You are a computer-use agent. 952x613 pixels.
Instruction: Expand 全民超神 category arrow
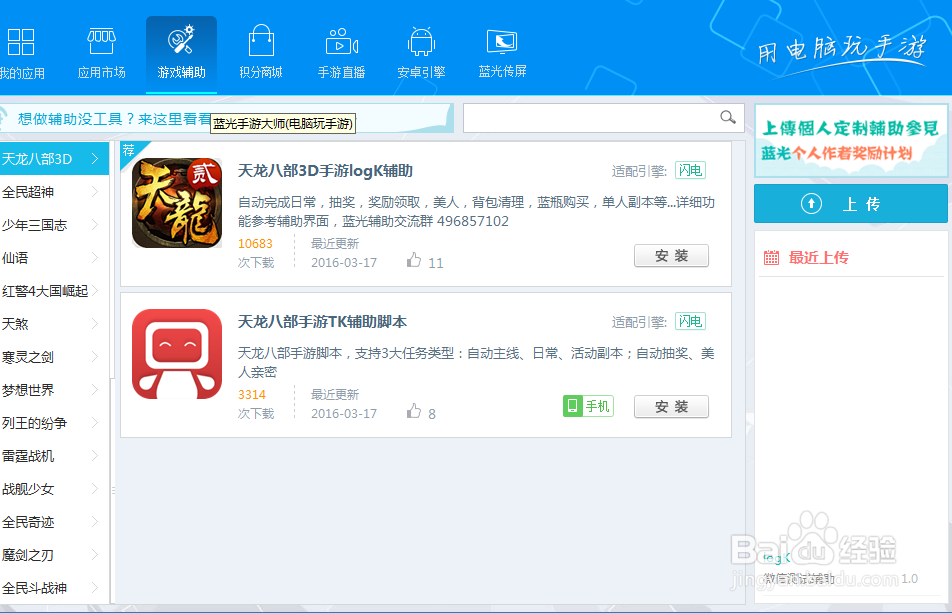tap(95, 192)
